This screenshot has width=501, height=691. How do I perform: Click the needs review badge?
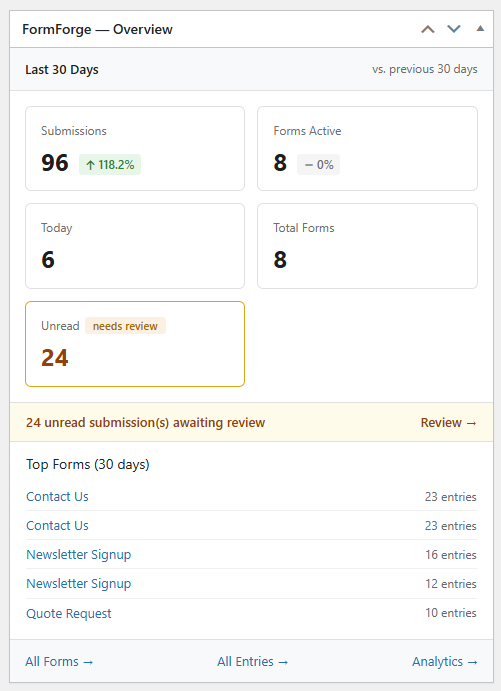125,326
